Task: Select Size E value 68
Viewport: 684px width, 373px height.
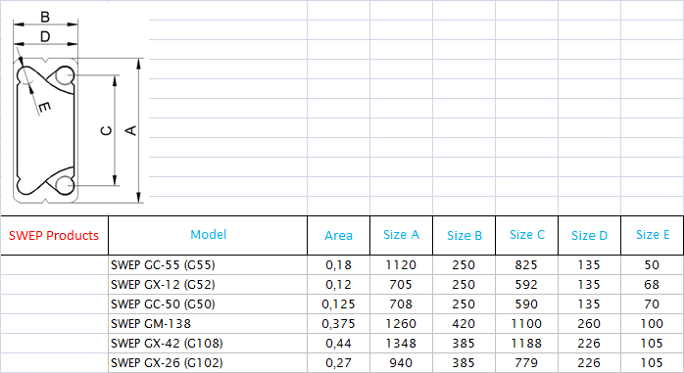Action: click(652, 284)
